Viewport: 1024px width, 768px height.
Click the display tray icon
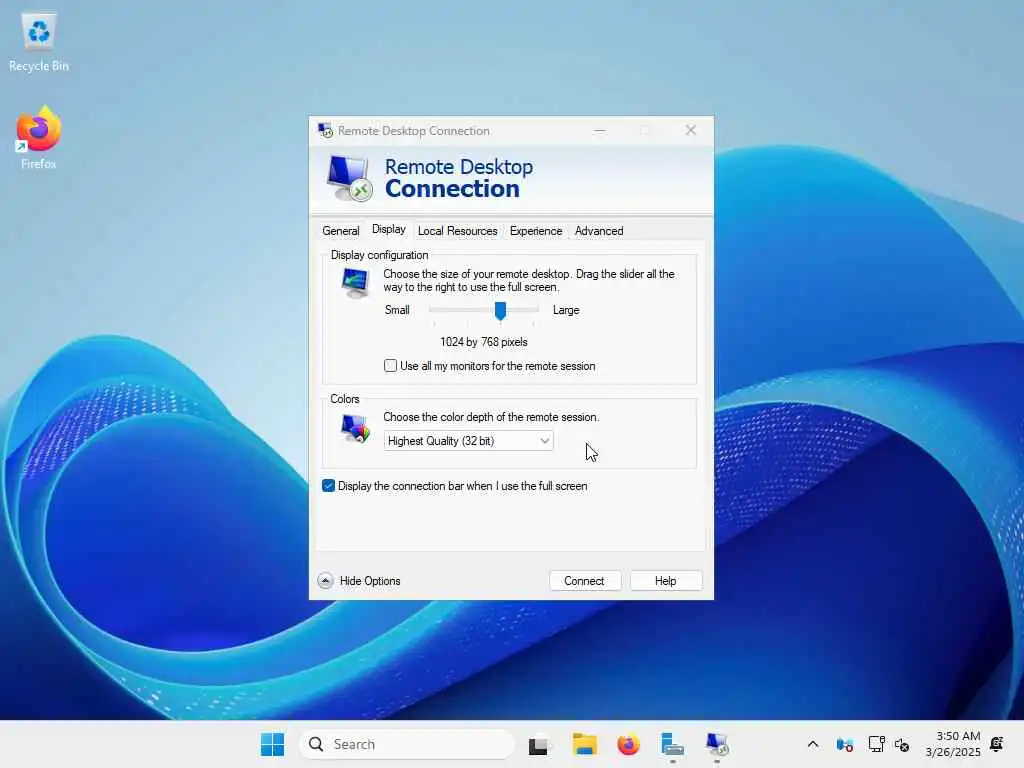point(876,744)
